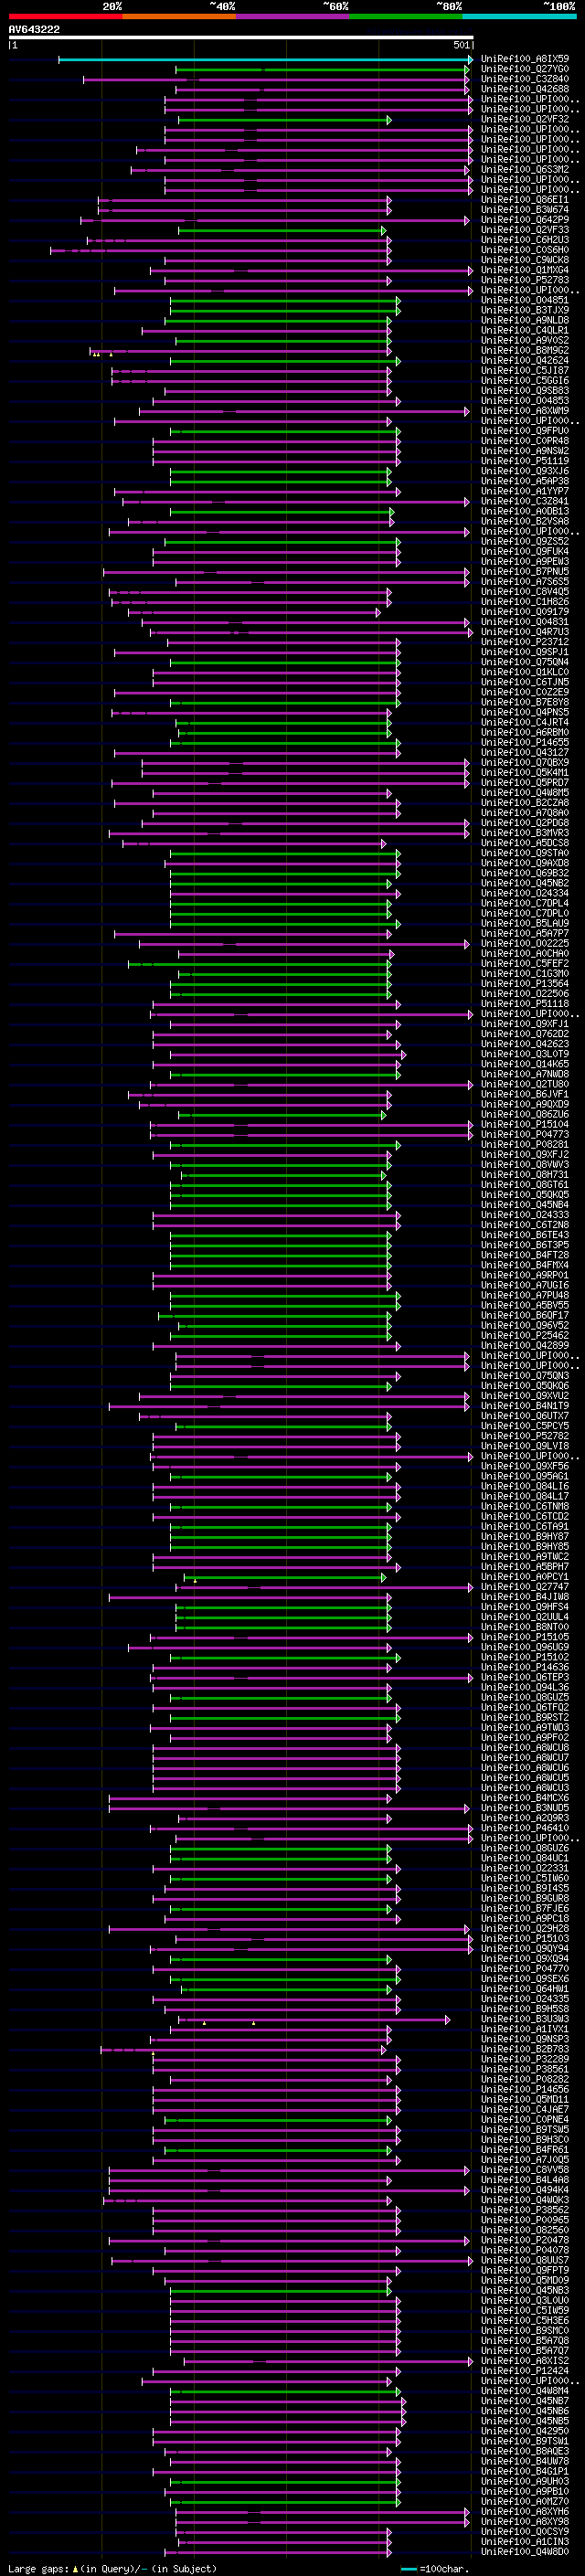The width and height of the screenshot is (585, 2576).
Task: Select the UniRef100_P51119 label
Action: click(525, 461)
